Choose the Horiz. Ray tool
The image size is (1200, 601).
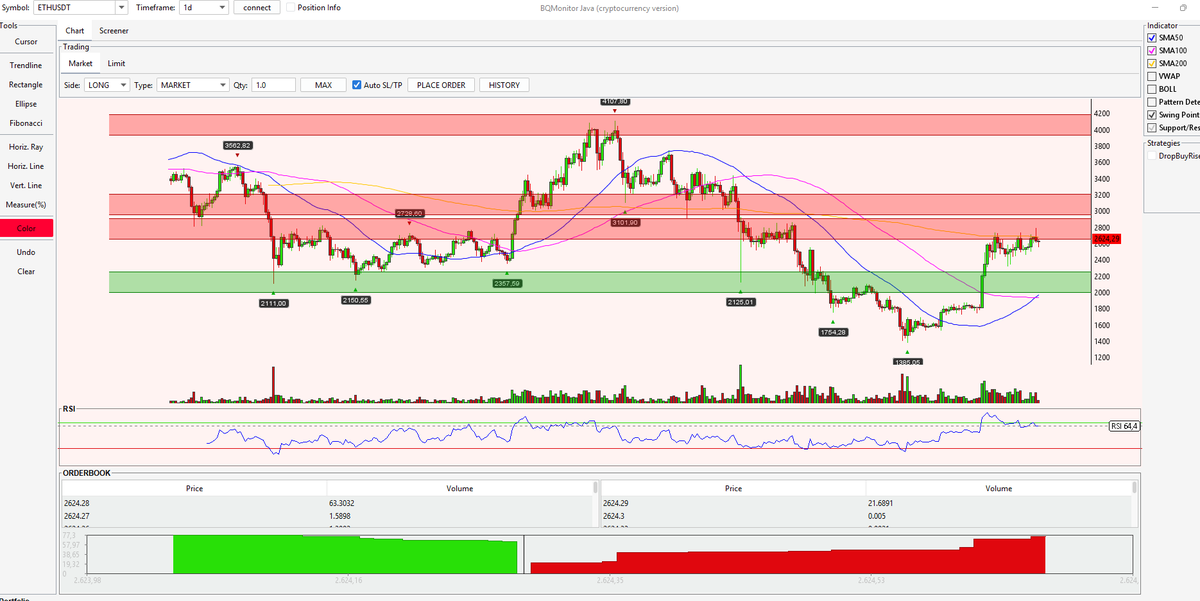[x=26, y=147]
